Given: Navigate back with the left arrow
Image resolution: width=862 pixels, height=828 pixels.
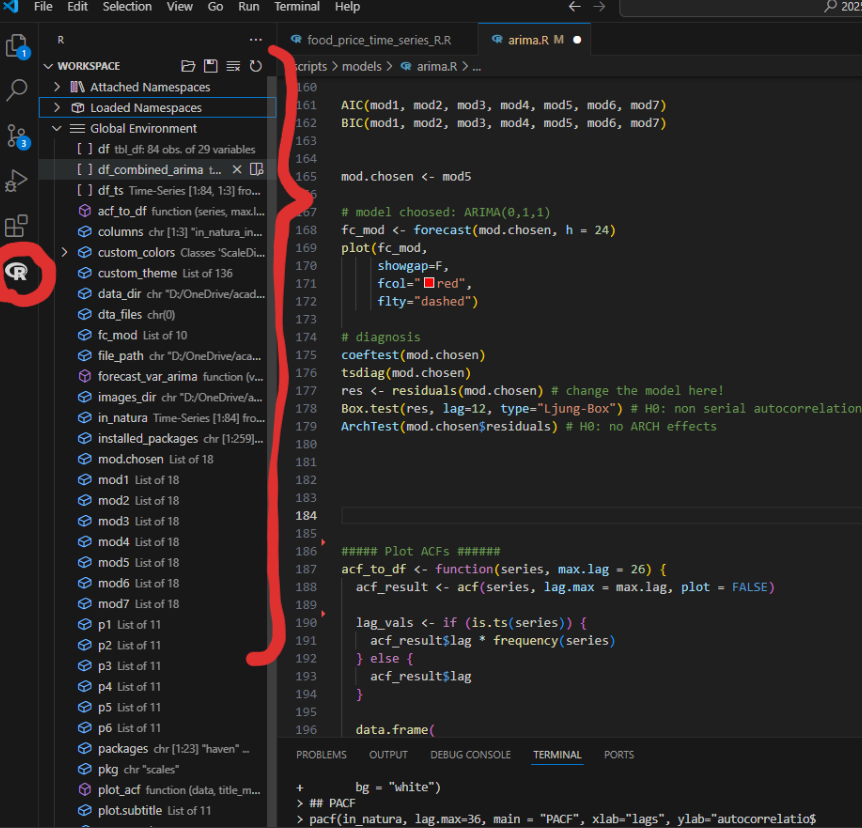Looking at the screenshot, I should click(x=574, y=7).
